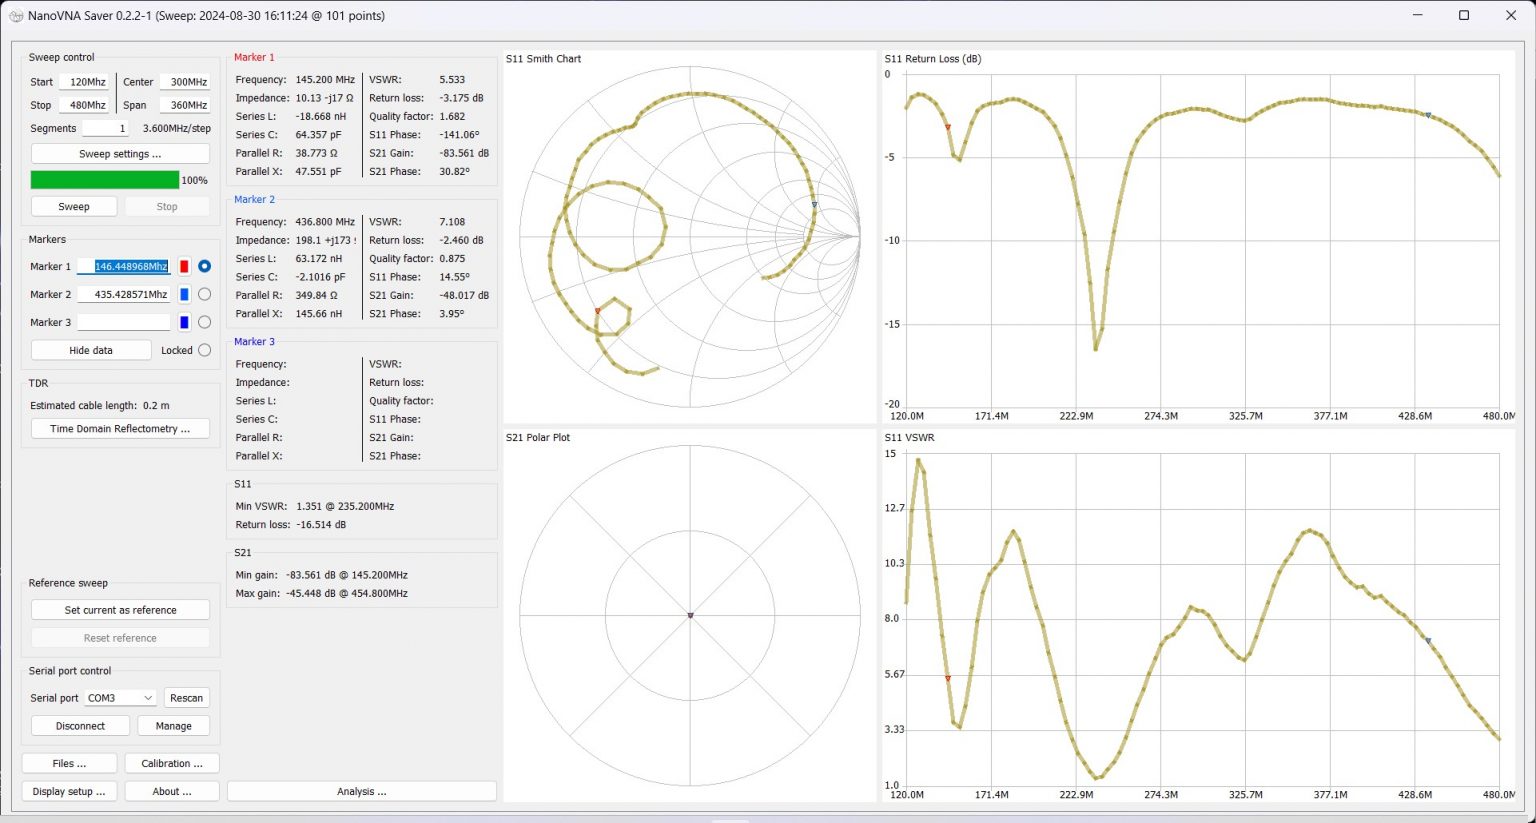Click the NanoVNA Saver title bar icon
Viewport: 1536px width, 823px height.
(x=15, y=16)
